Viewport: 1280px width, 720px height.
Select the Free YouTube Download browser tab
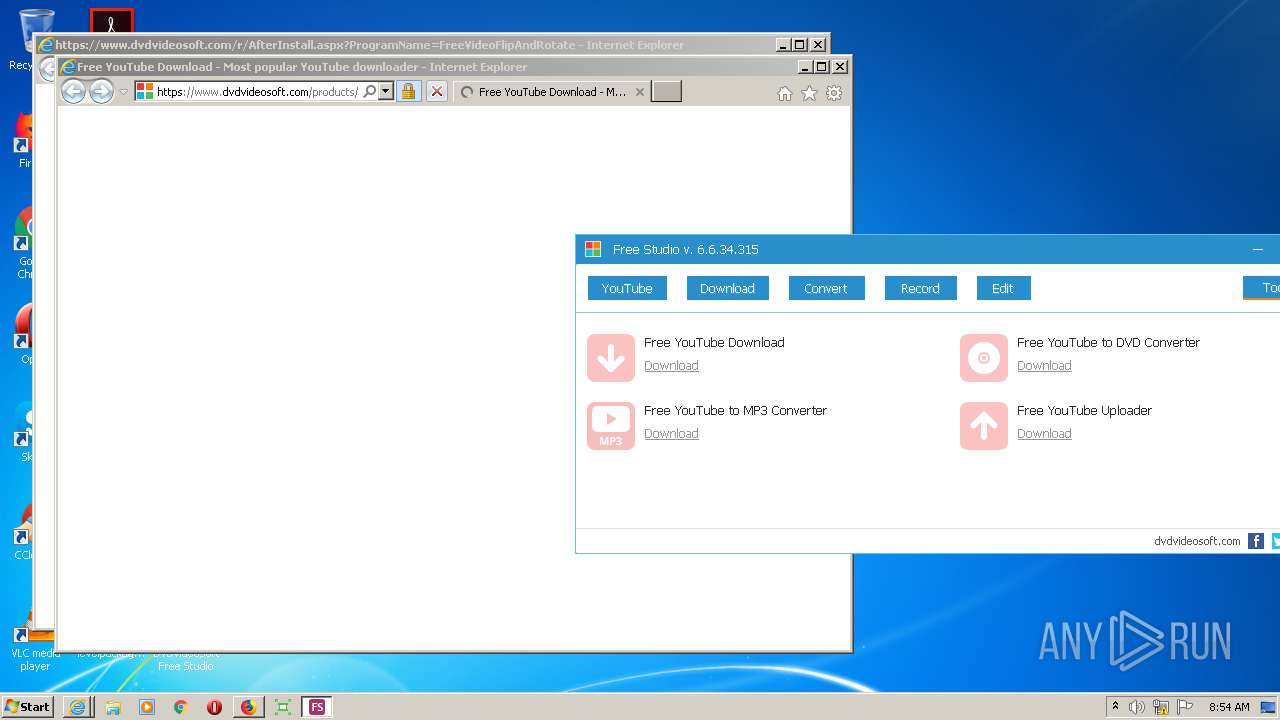pyautogui.click(x=552, y=92)
